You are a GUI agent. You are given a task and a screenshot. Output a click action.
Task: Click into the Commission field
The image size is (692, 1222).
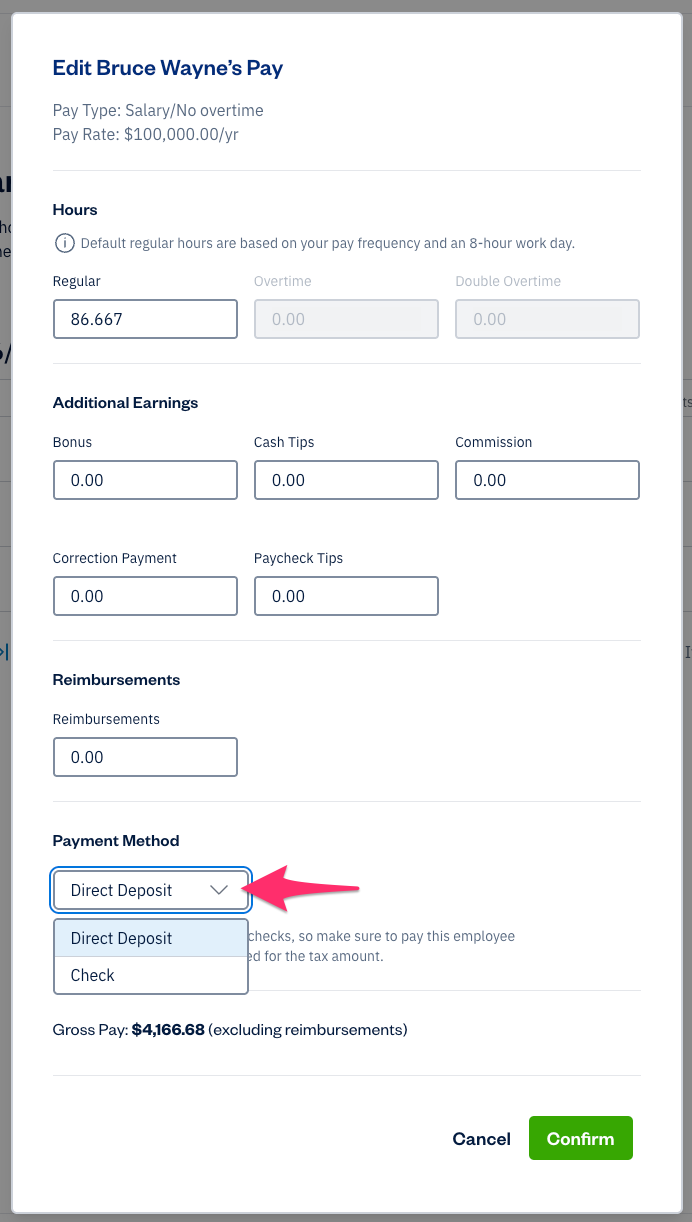(x=547, y=480)
